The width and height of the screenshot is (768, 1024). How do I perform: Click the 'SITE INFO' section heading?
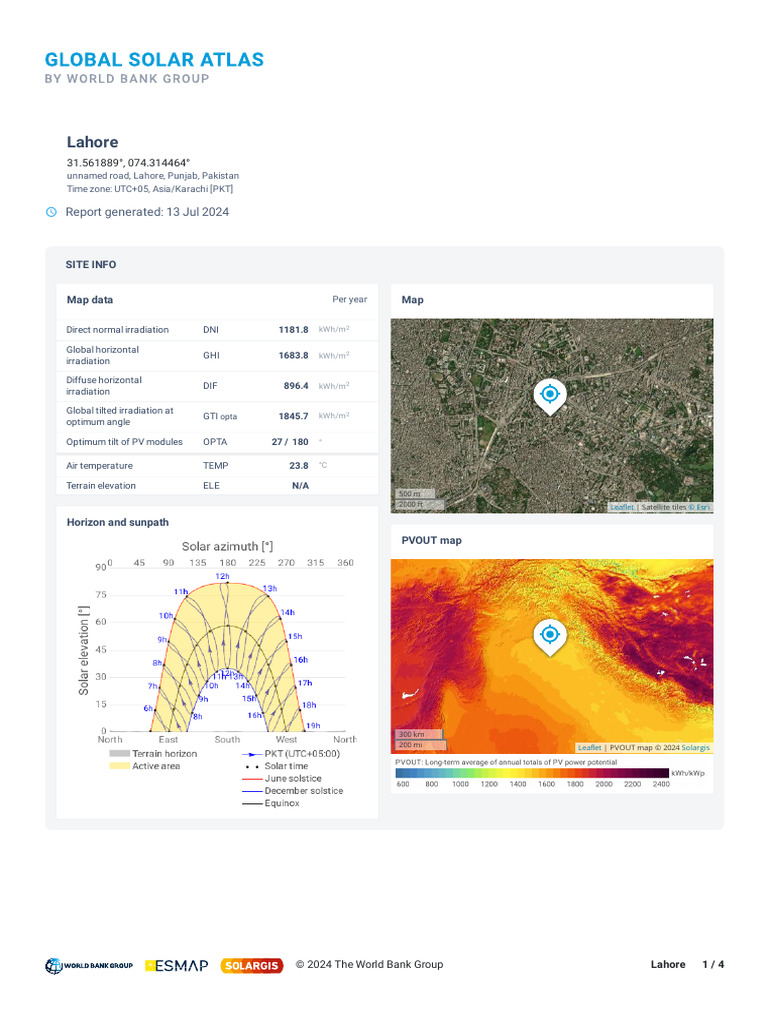pyautogui.click(x=91, y=264)
